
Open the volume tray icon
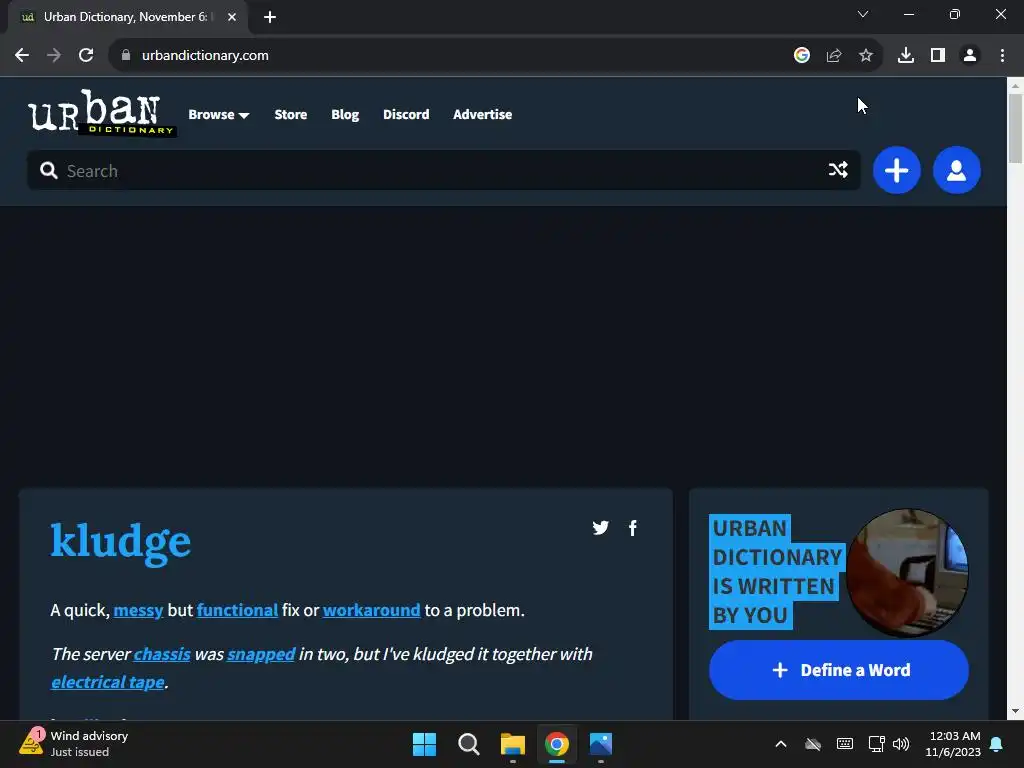click(x=901, y=744)
